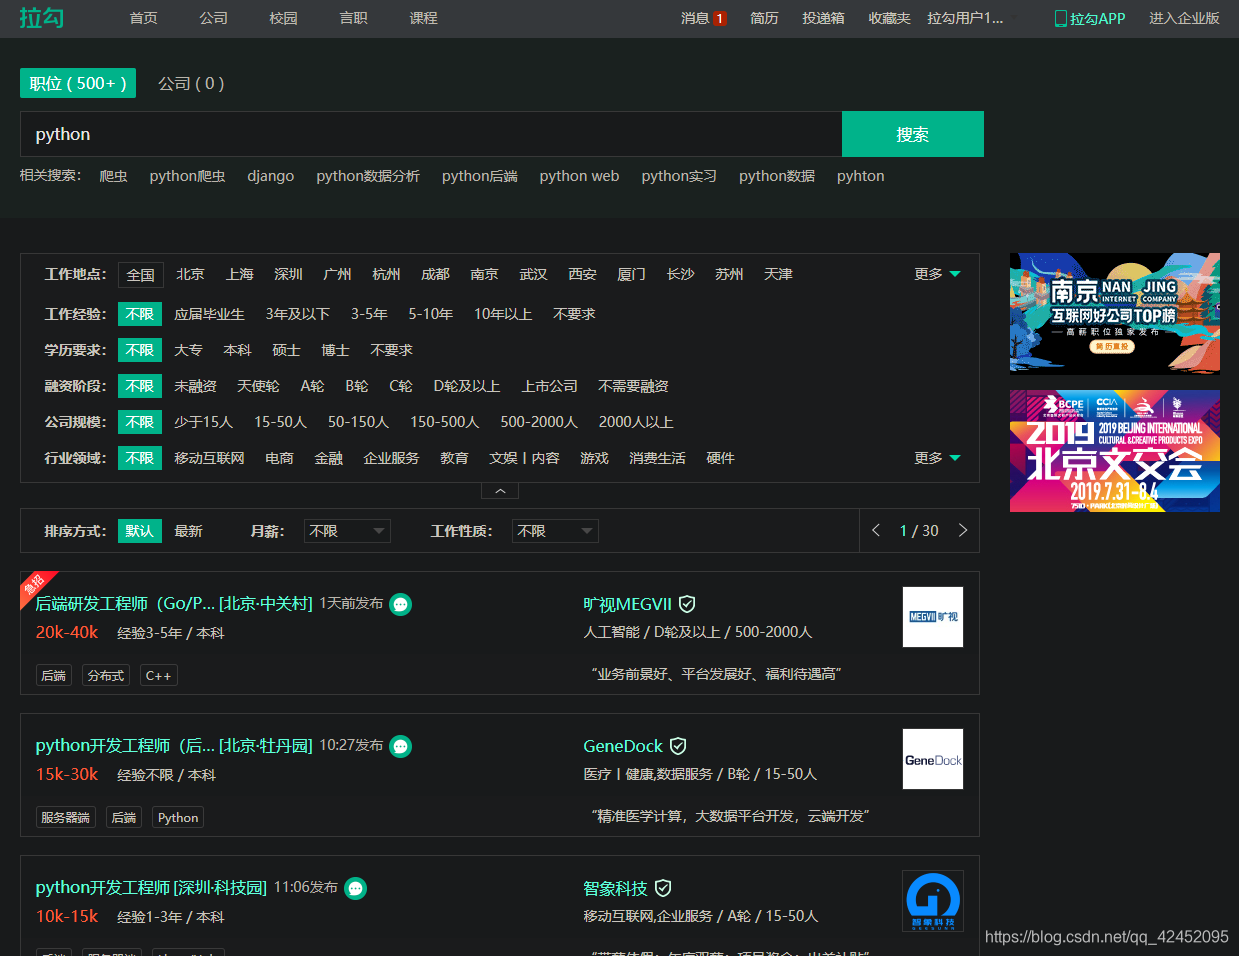
Task: Open 月薪 salary dropdown
Action: (347, 531)
